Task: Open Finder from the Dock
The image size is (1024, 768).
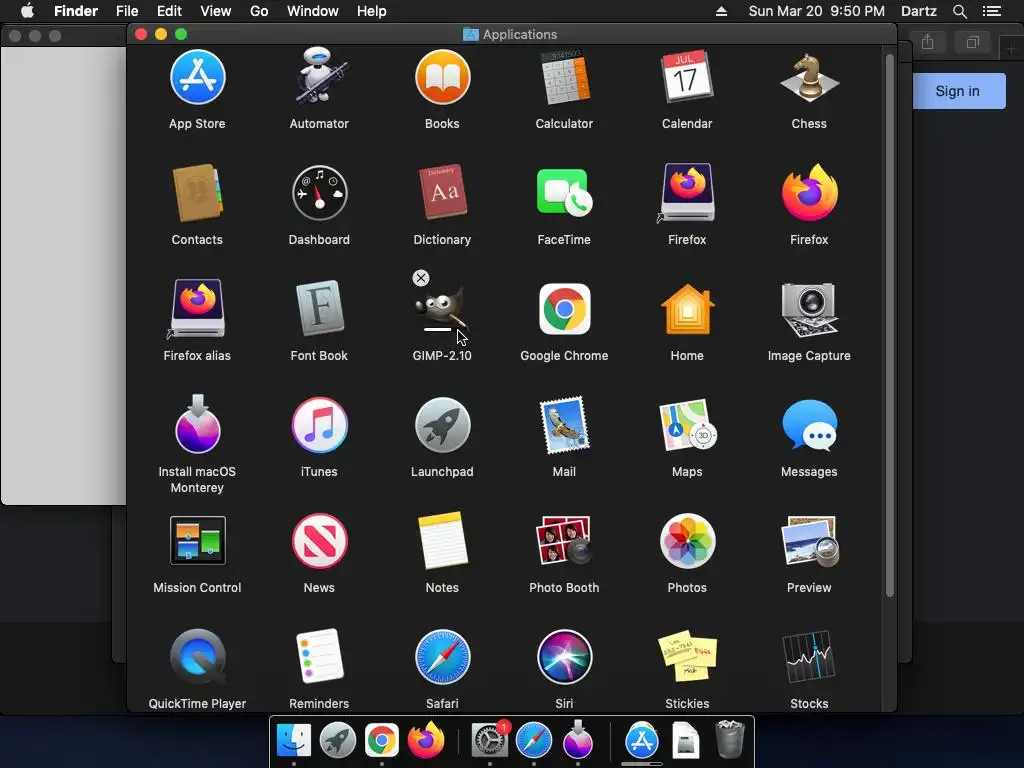Action: coord(294,741)
